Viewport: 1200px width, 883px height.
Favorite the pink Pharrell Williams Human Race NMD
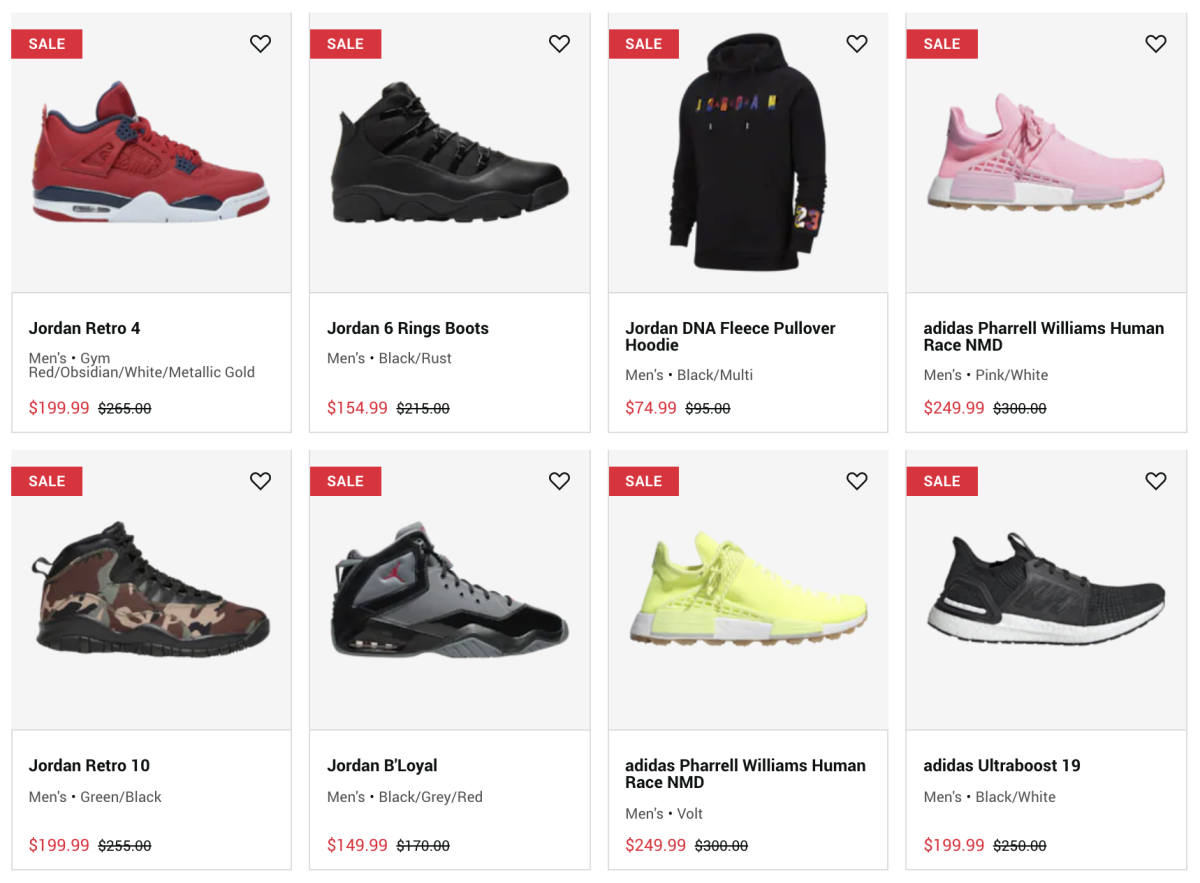point(1155,44)
